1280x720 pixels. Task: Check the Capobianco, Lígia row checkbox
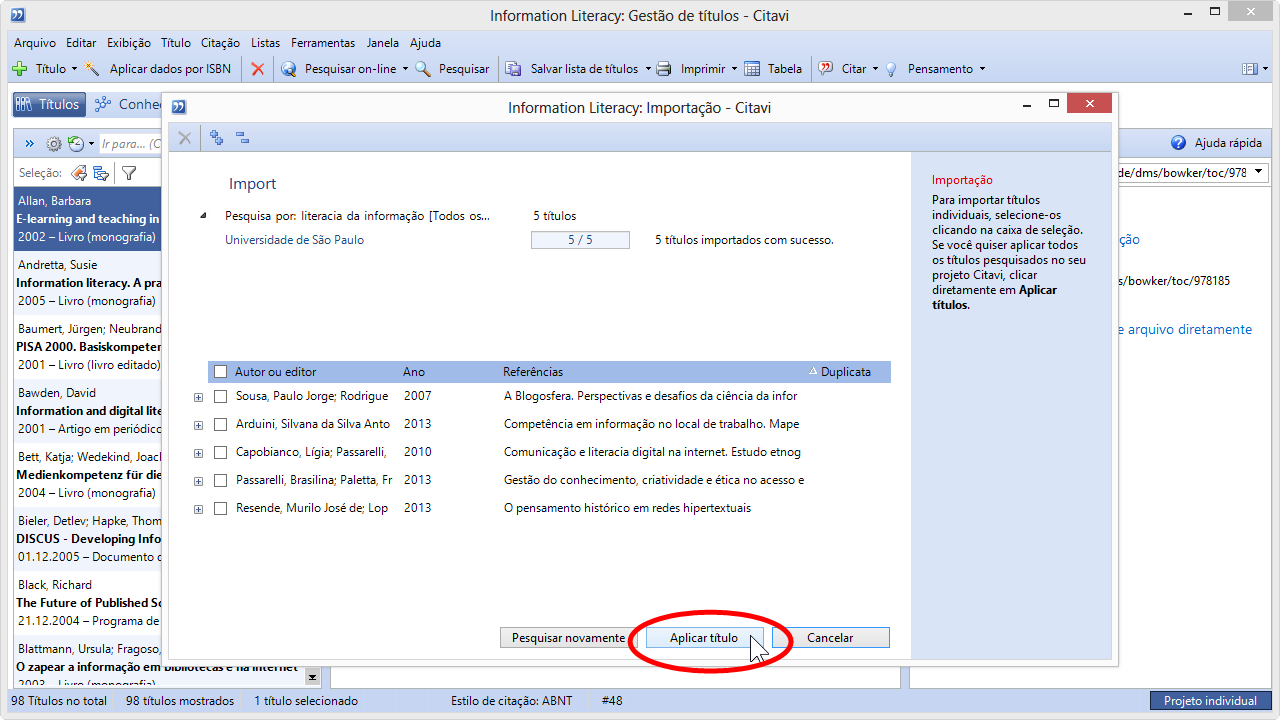point(221,453)
